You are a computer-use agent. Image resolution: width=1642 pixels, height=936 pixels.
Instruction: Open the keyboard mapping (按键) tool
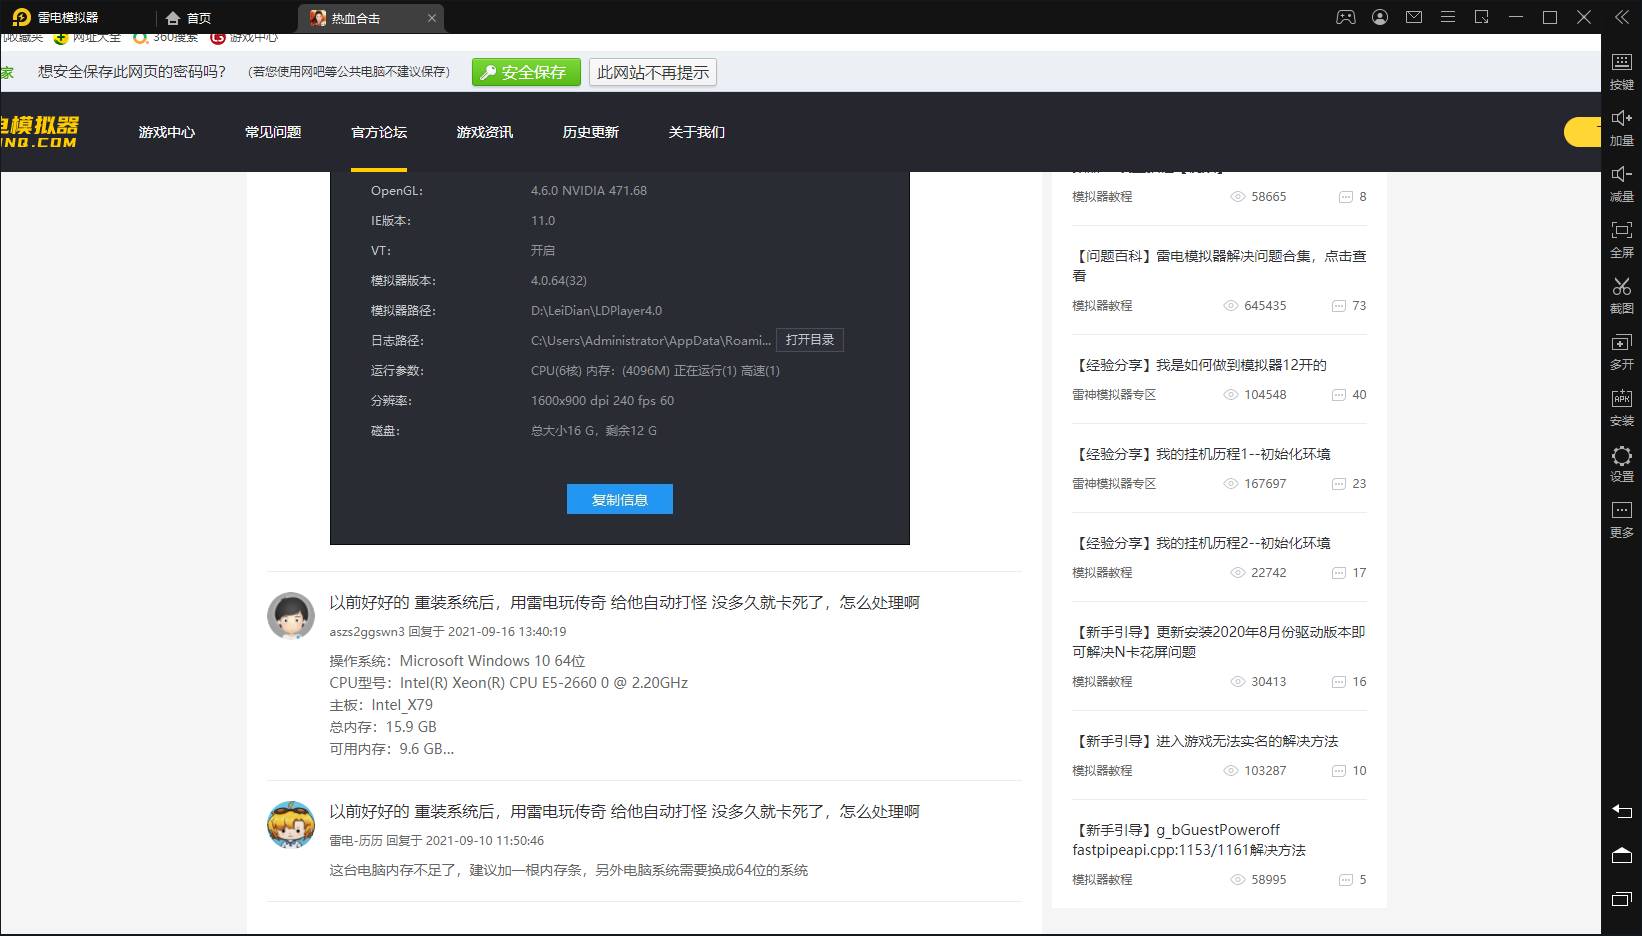1621,70
